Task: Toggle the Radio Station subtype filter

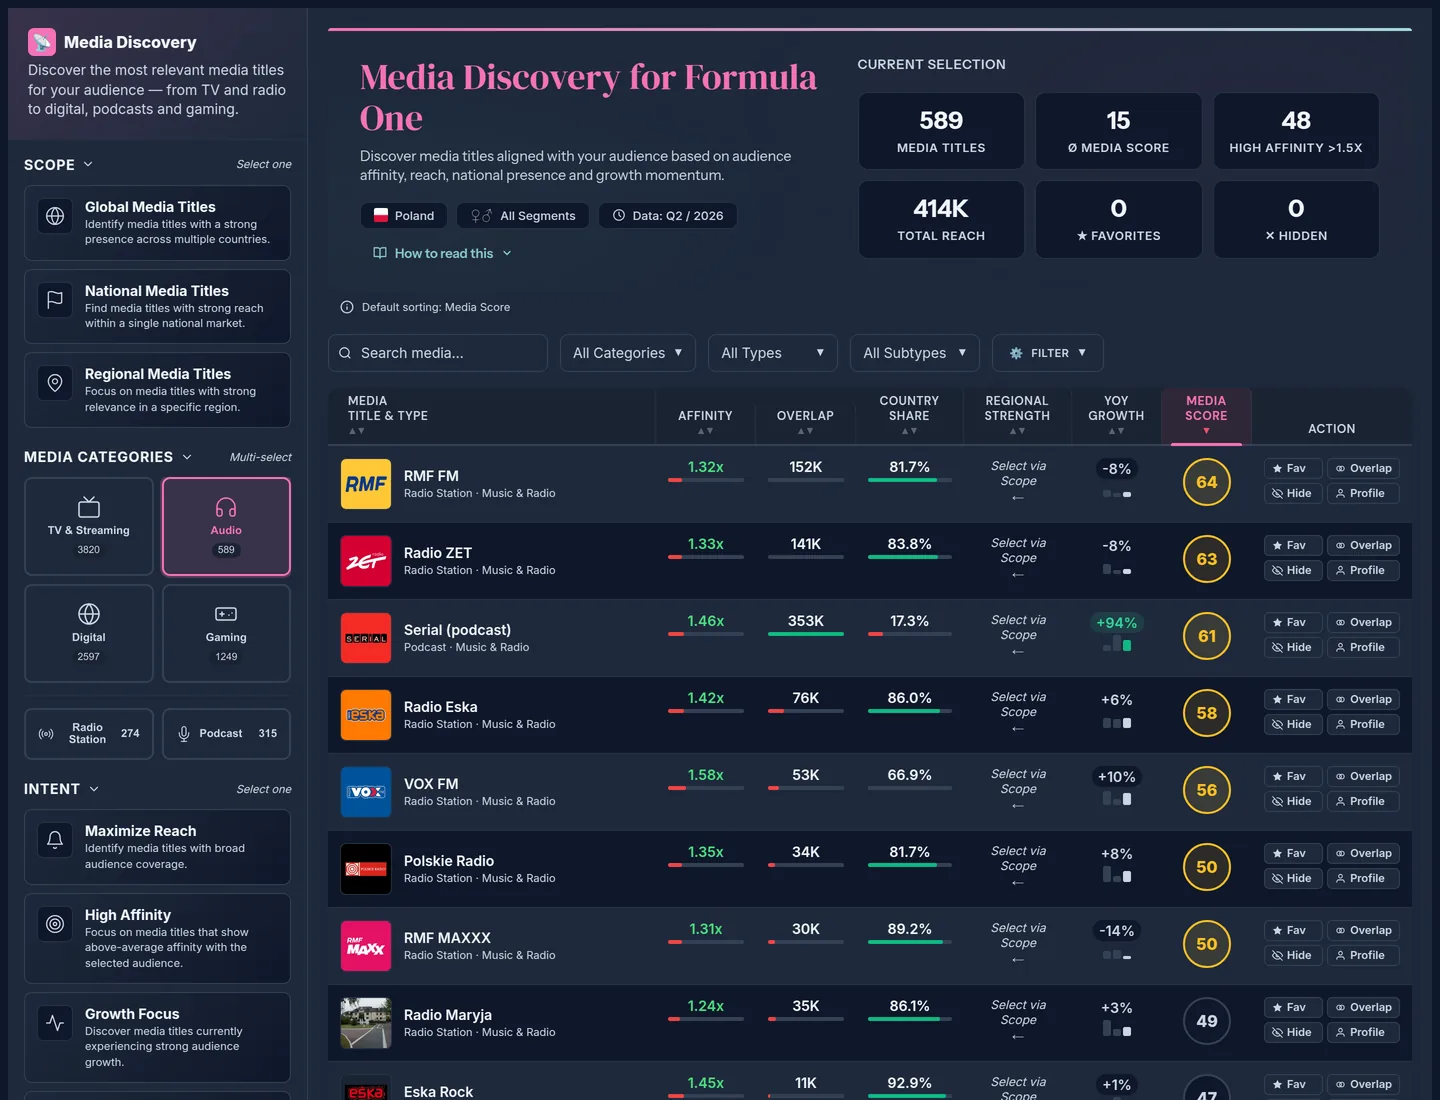Action: (x=89, y=734)
